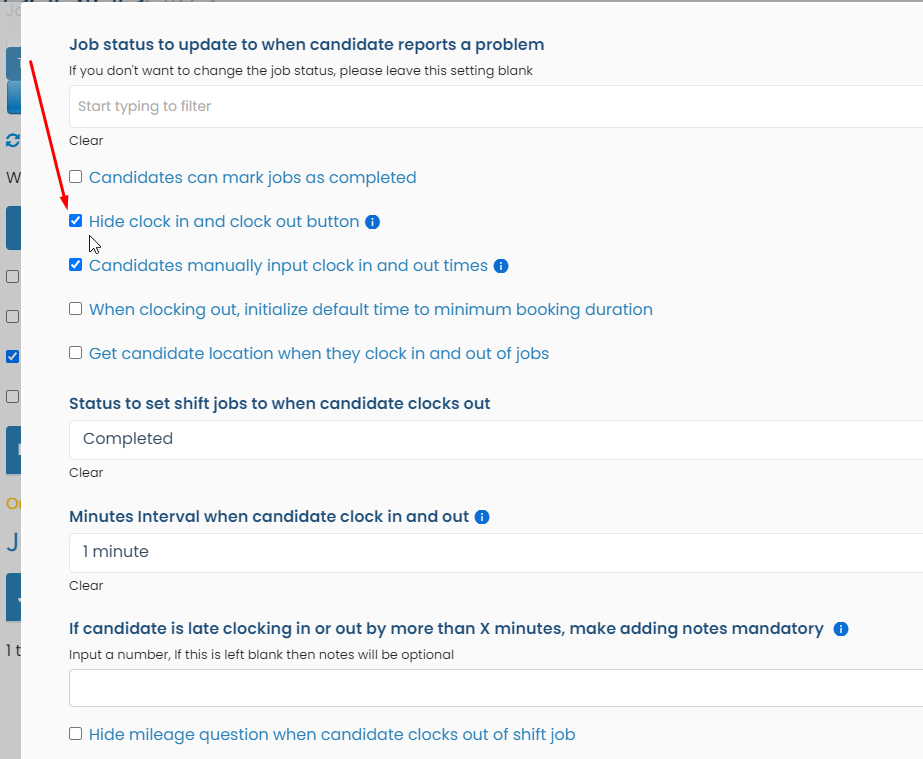Open the job status filter dropdown

point(496,106)
